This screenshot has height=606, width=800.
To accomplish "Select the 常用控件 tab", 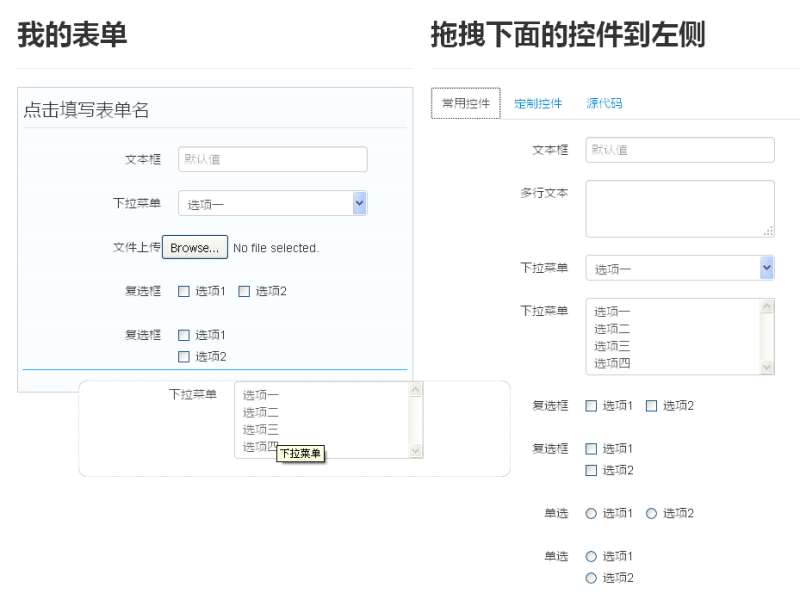I will [x=466, y=103].
